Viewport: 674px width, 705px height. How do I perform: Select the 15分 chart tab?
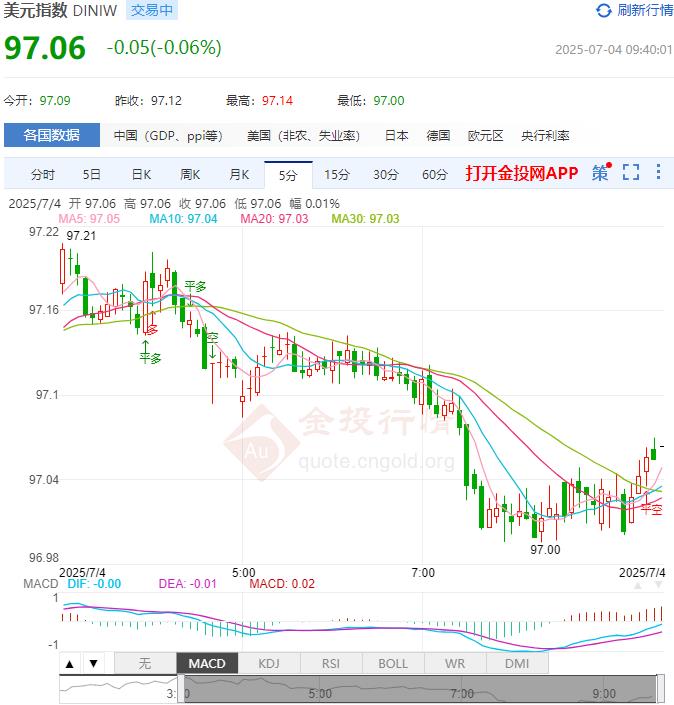[337, 174]
